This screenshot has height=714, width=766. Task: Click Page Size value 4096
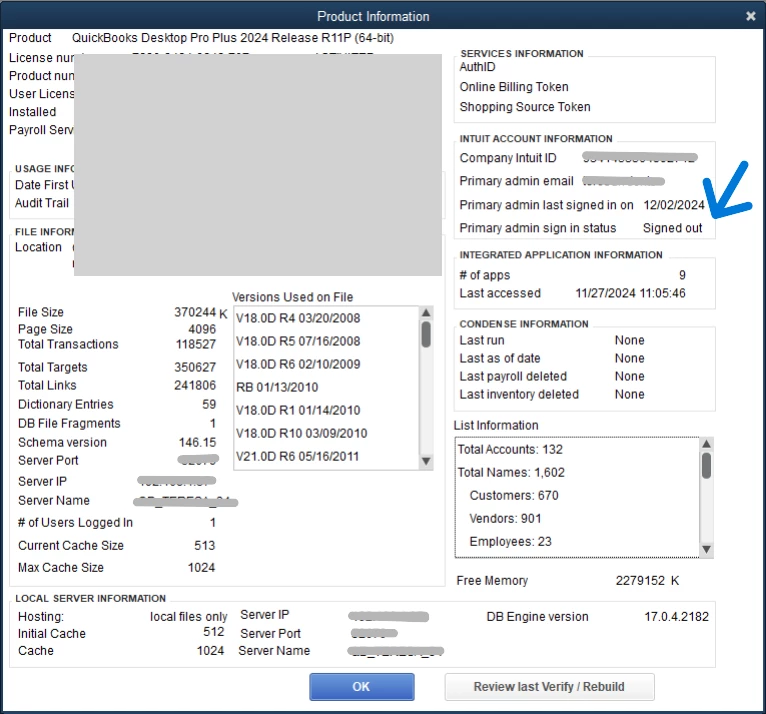pos(202,329)
